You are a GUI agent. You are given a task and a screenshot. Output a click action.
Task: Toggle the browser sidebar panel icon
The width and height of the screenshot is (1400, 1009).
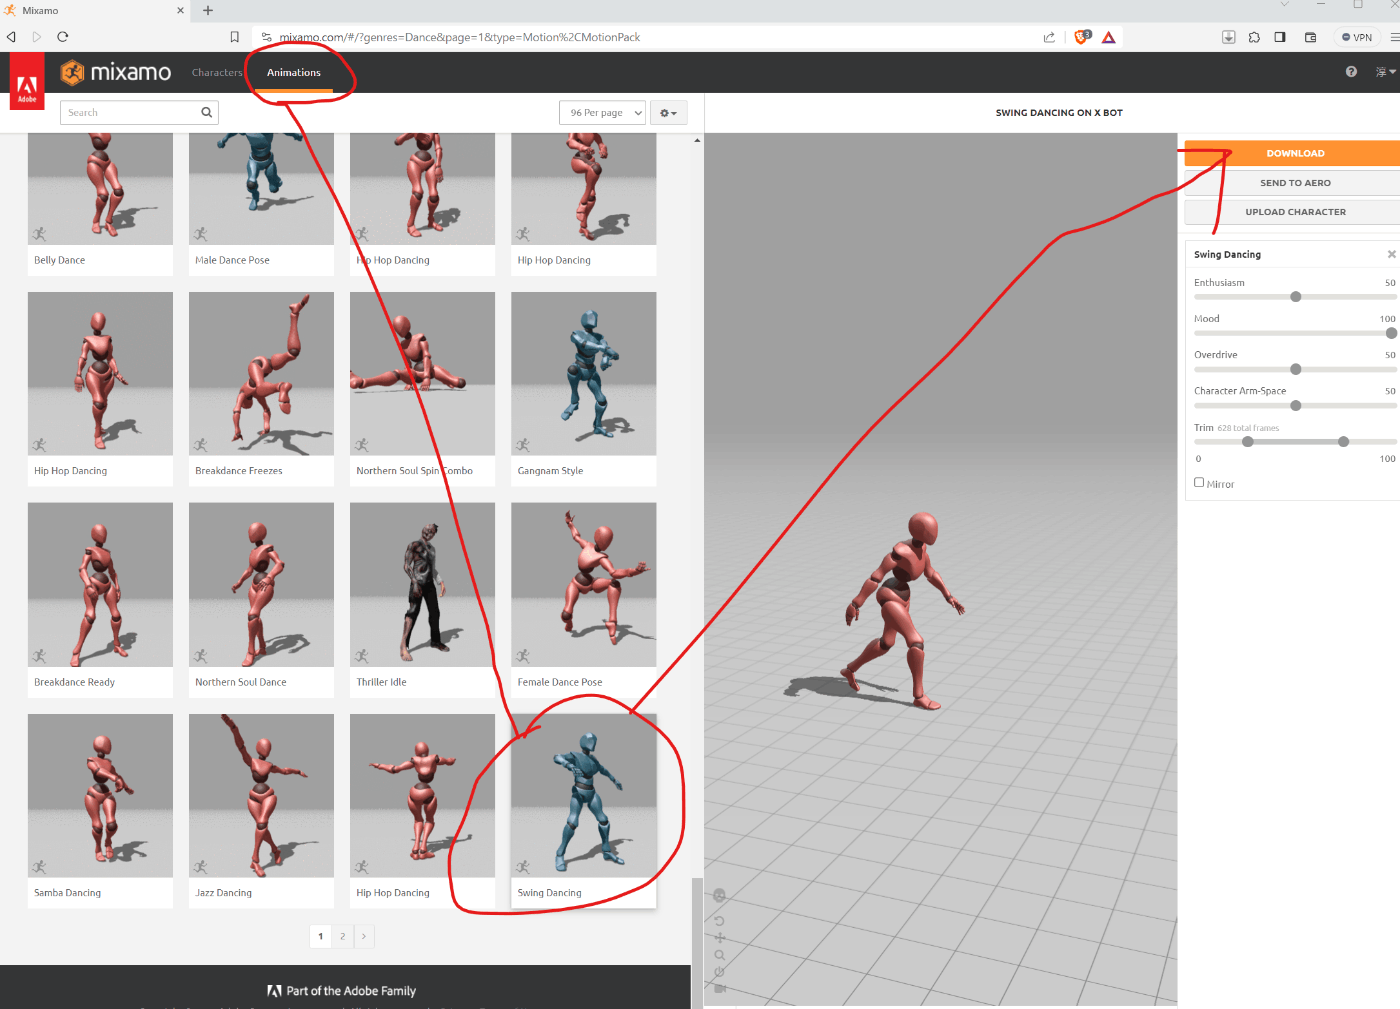point(1280,37)
